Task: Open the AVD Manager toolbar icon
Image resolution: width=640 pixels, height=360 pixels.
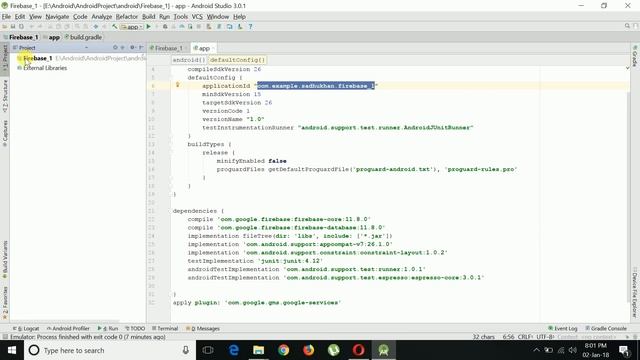Action: pyautogui.click(x=209, y=27)
